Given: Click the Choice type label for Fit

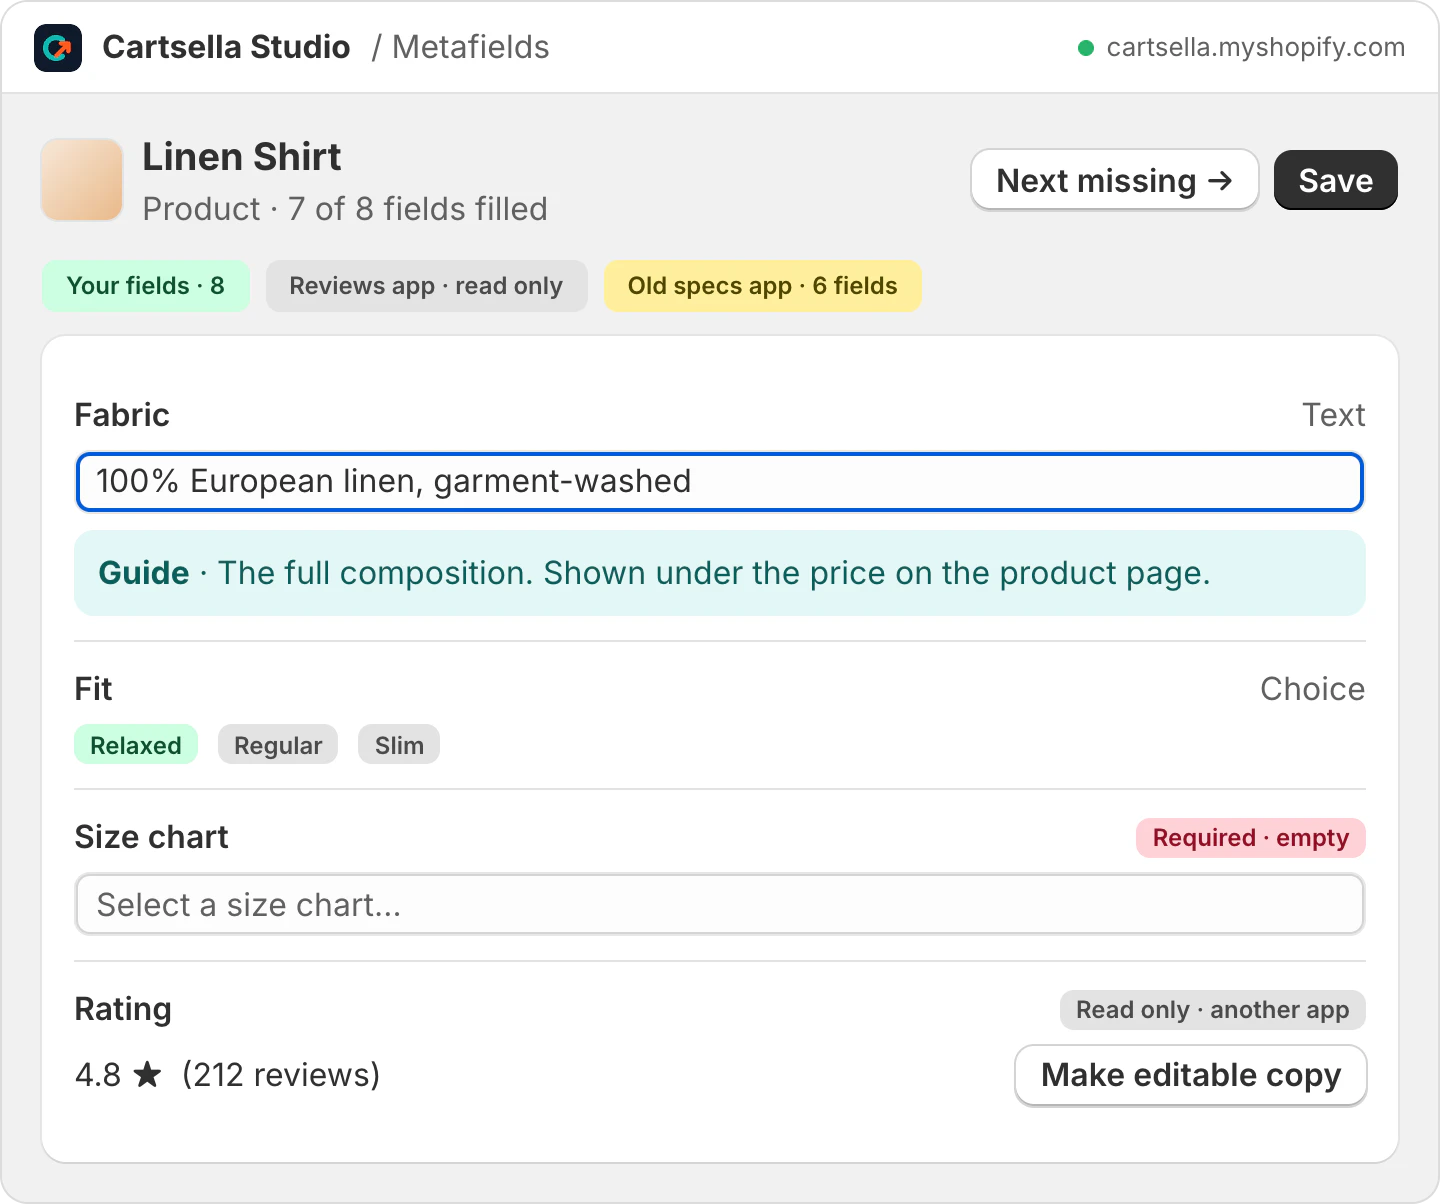Looking at the screenshot, I should (x=1312, y=689).
